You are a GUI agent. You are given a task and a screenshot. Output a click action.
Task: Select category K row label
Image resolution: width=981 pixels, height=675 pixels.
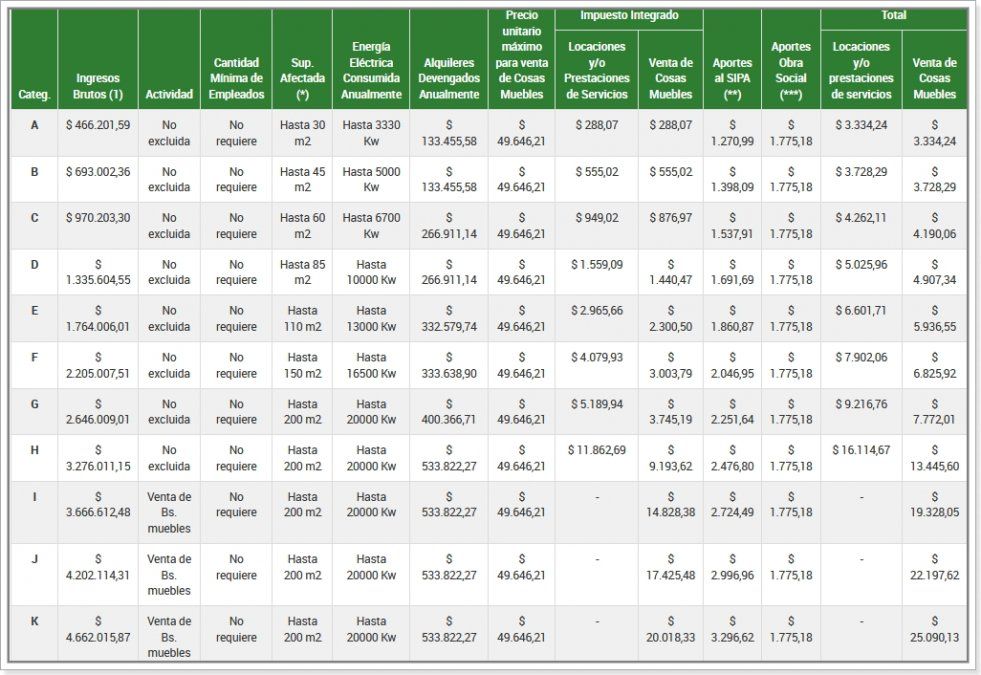pyautogui.click(x=33, y=621)
